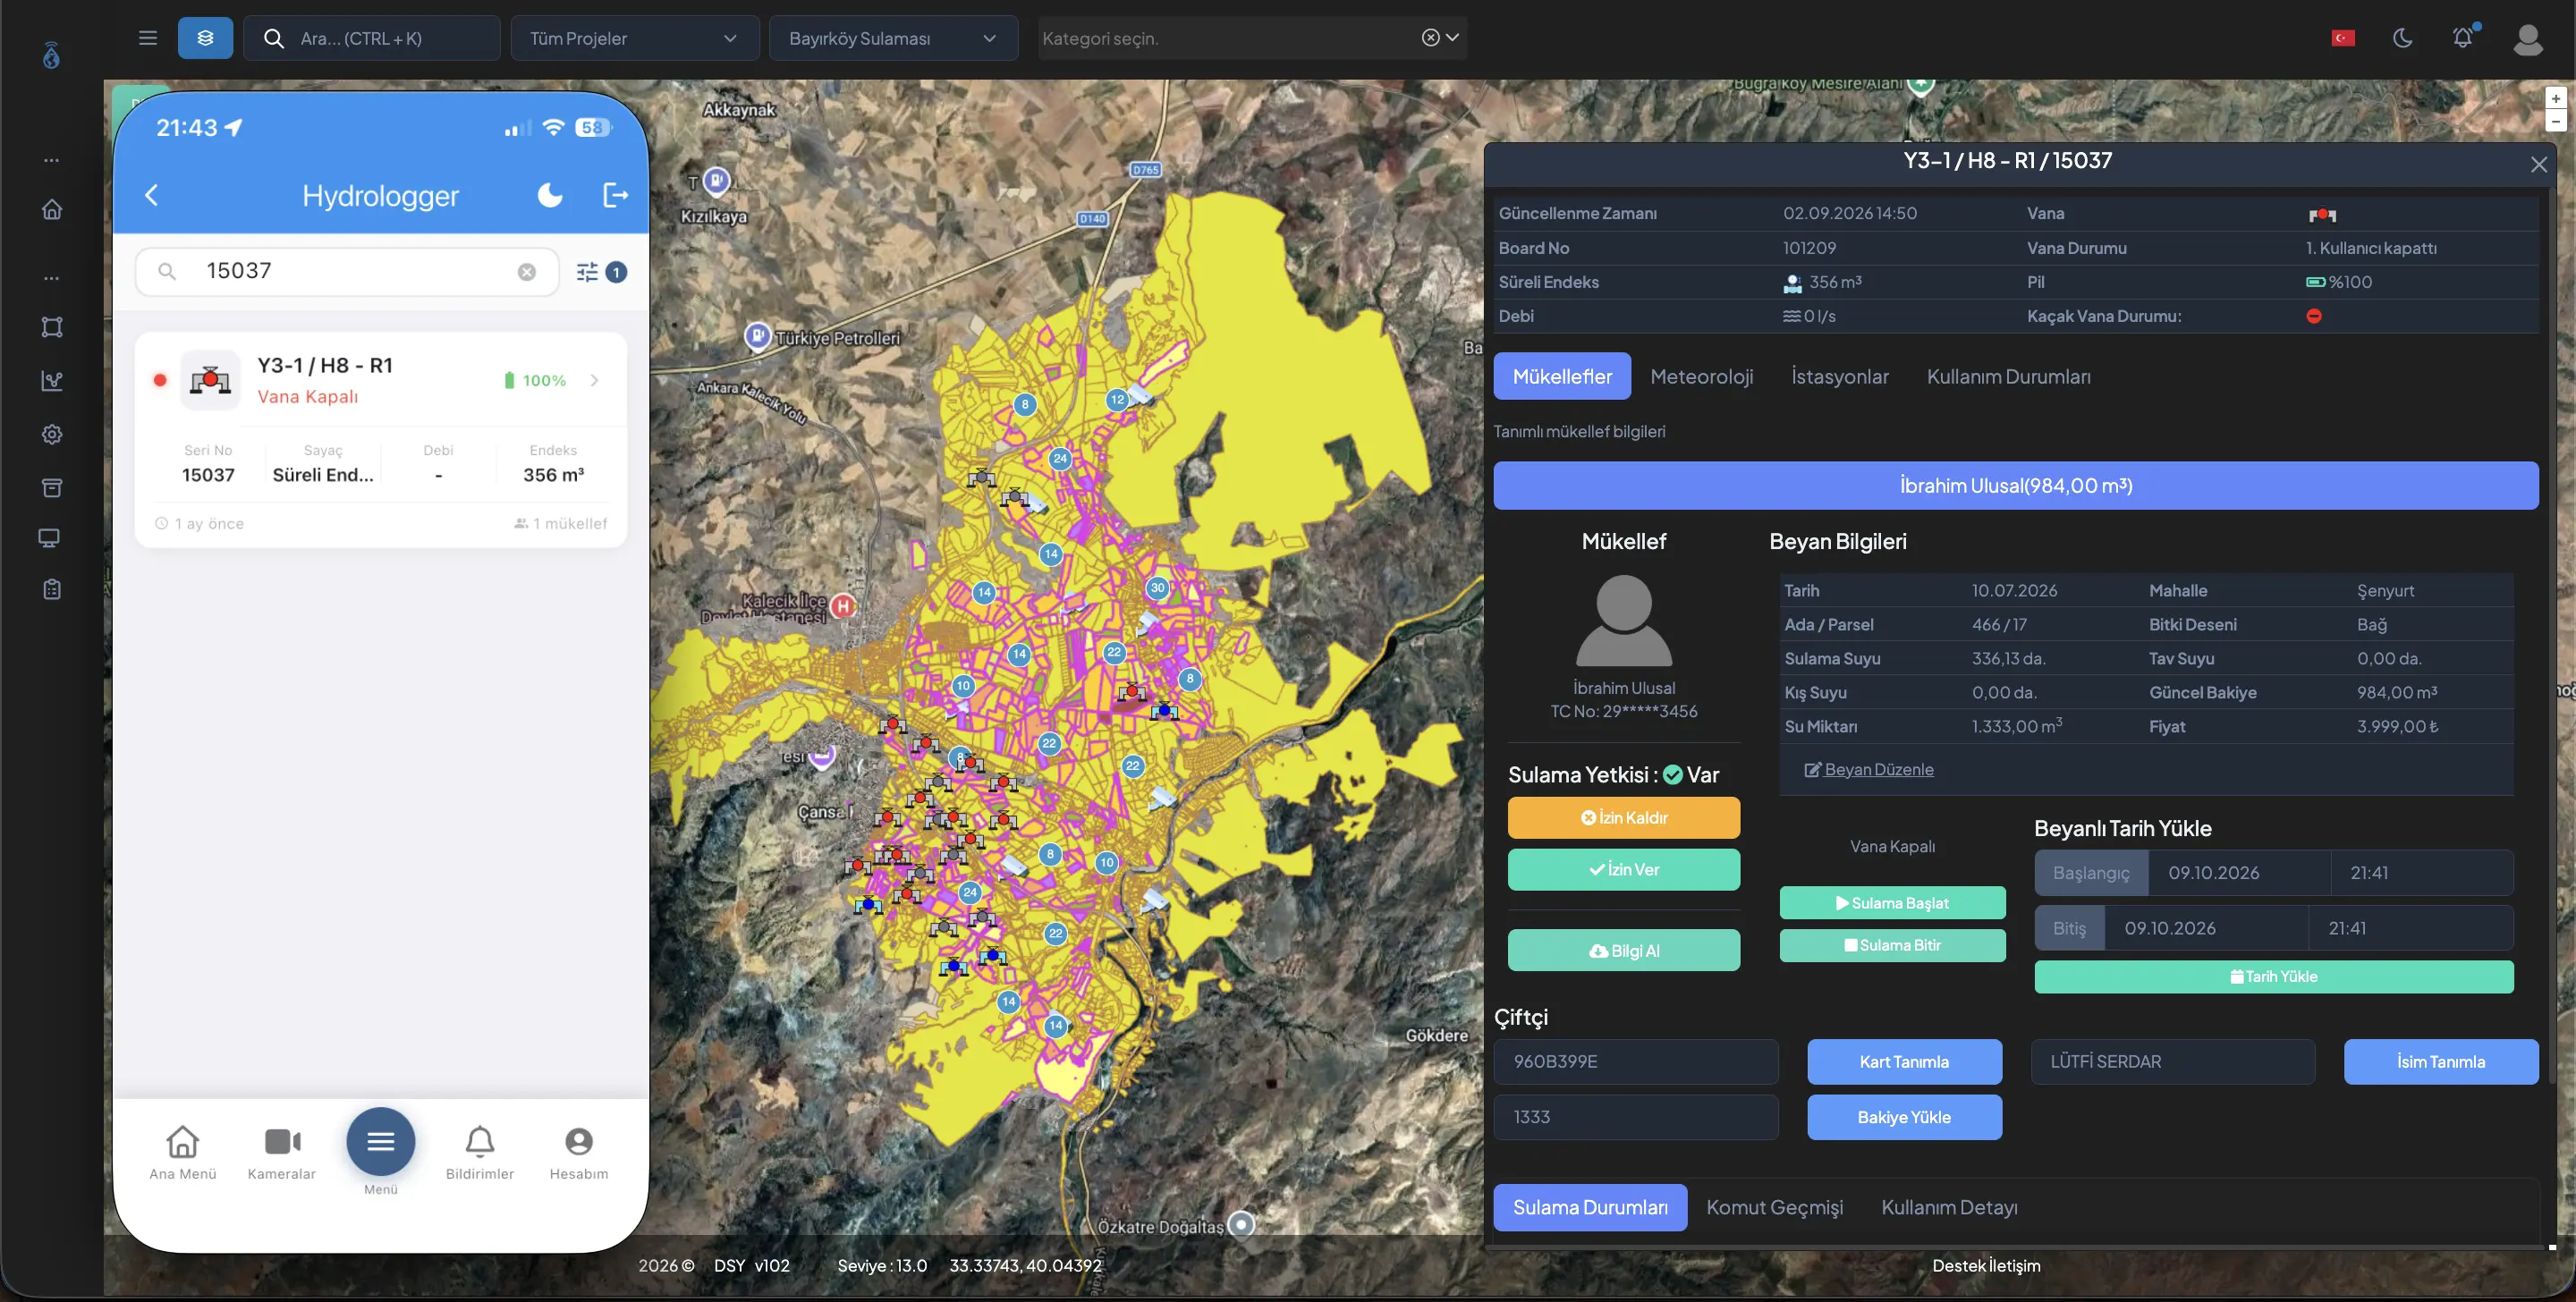Click the Sulama Başlat button
Viewport: 2576px width, 1302px height.
(x=1892, y=902)
